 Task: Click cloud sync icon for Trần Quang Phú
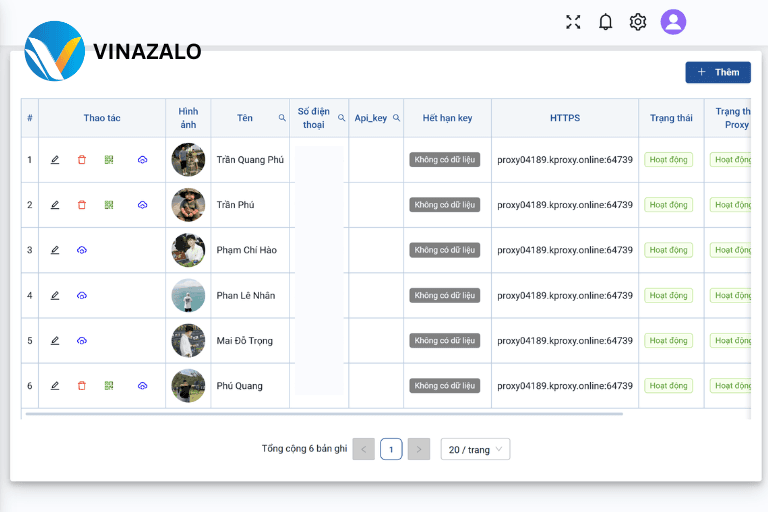tap(143, 160)
